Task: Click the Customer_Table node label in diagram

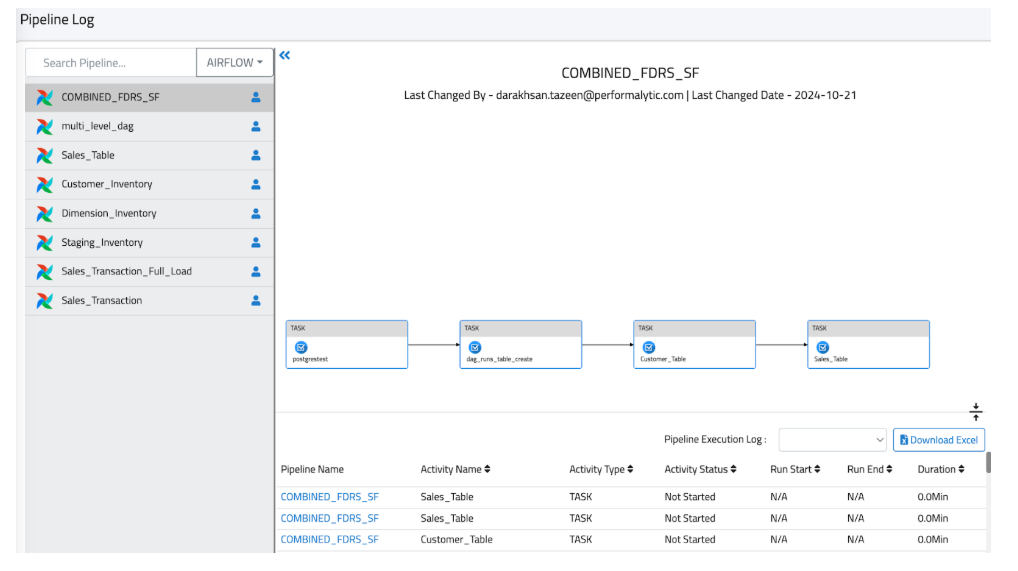Action: 663,359
